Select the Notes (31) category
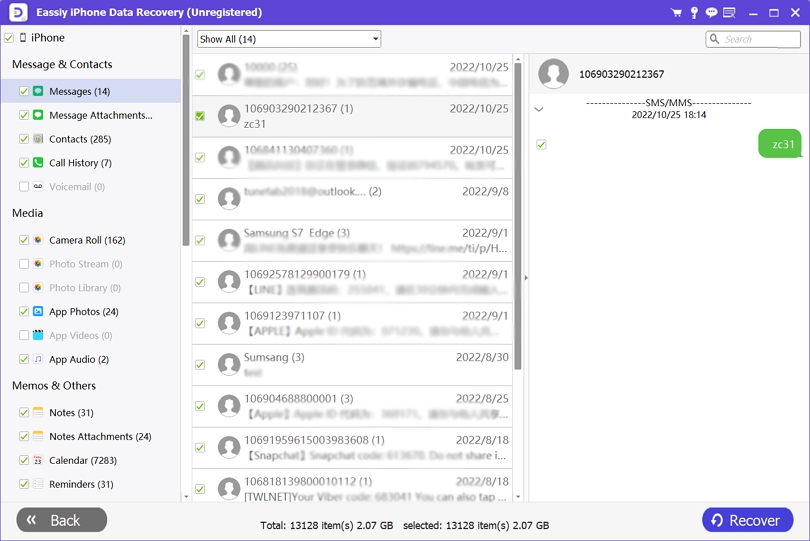The height and width of the screenshot is (541, 810). tap(71, 413)
